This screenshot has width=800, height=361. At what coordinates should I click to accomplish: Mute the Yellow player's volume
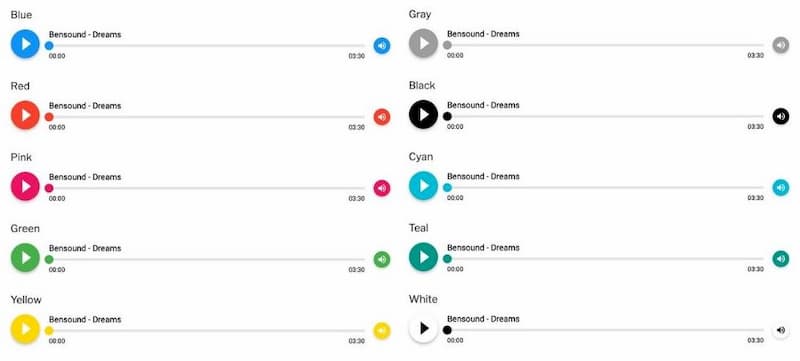[382, 331]
